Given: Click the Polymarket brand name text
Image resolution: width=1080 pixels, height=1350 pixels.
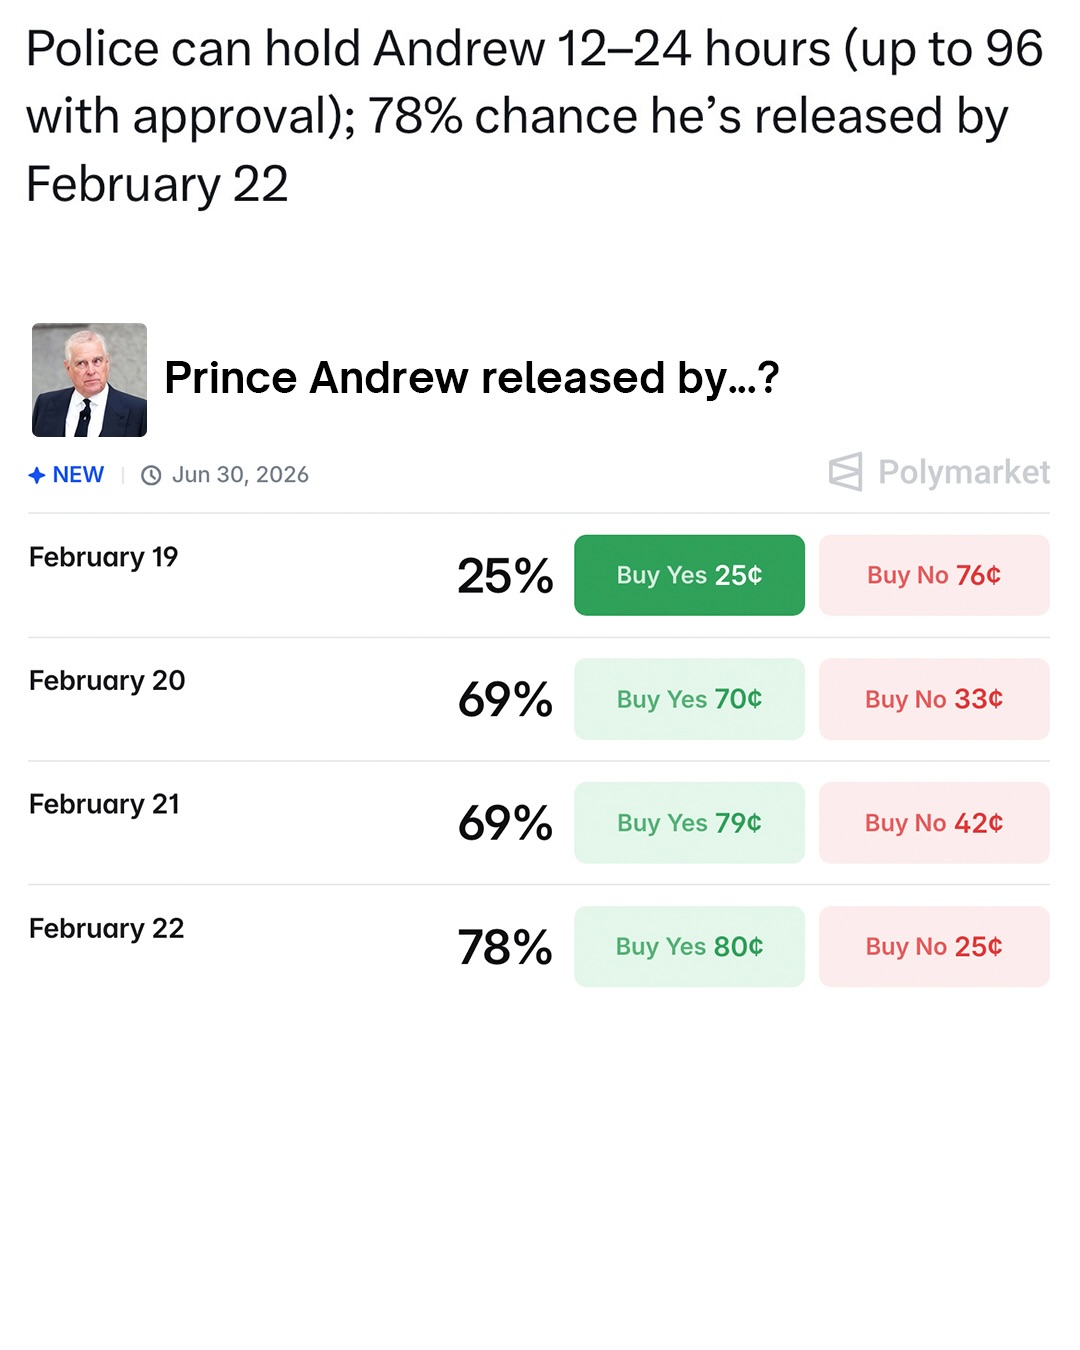Looking at the screenshot, I should point(963,472).
